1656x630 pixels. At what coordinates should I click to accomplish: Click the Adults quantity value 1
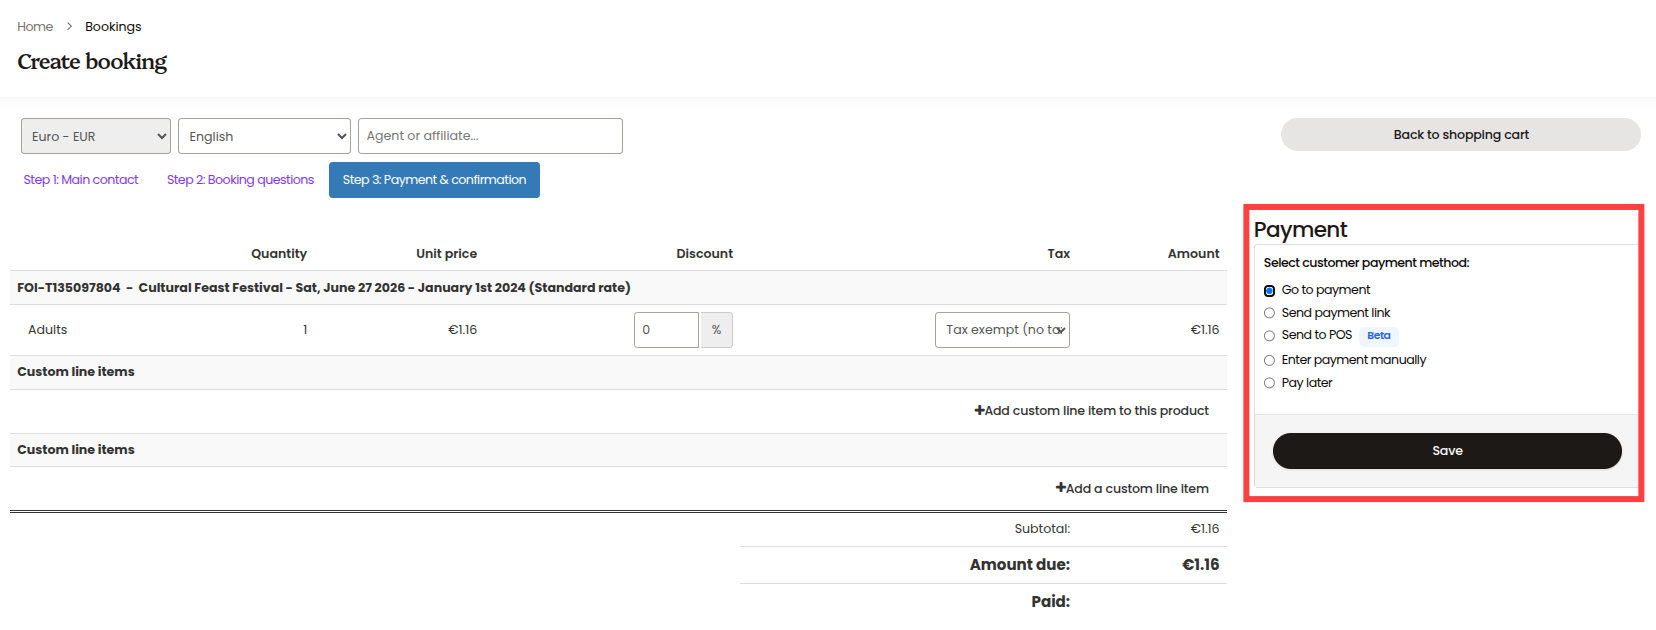[x=305, y=330]
